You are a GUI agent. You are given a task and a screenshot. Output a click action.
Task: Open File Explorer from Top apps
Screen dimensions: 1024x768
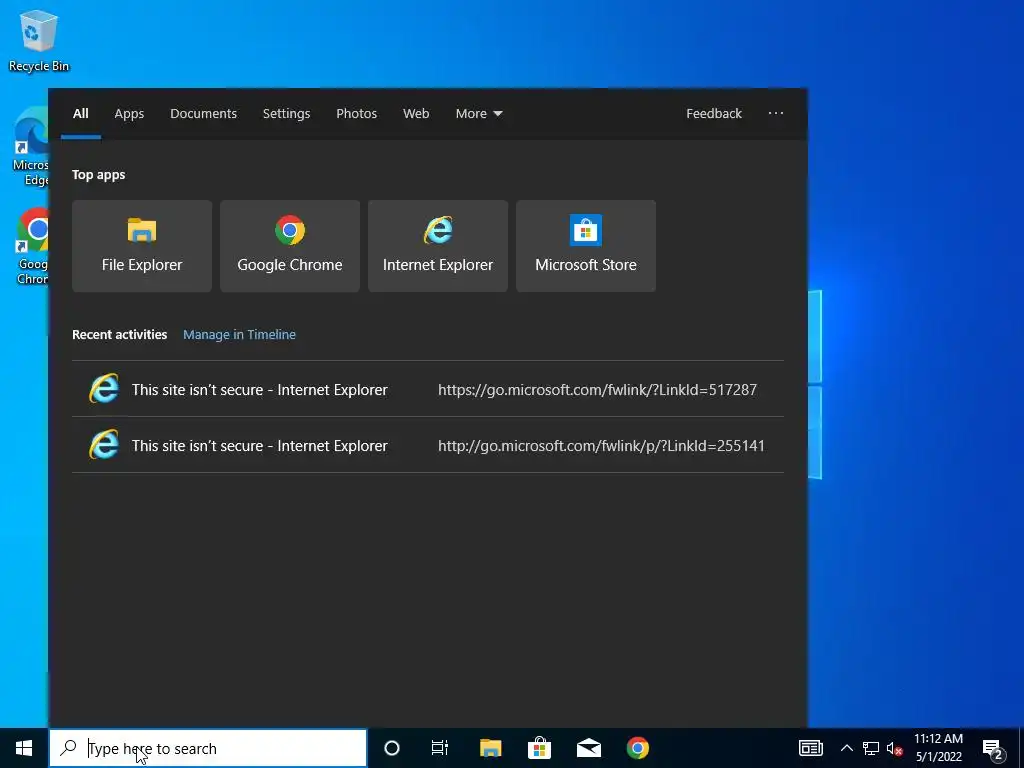(142, 246)
